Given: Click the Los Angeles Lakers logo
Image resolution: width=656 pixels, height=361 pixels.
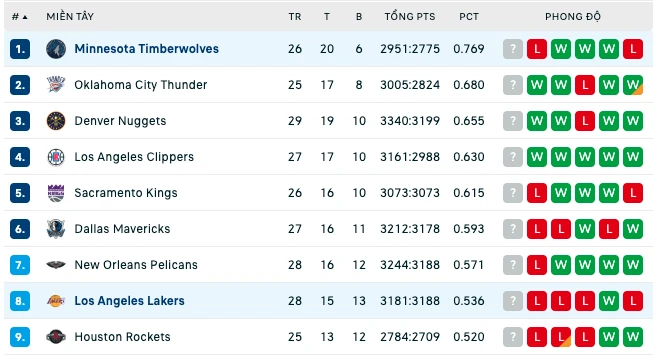Looking at the screenshot, I should tap(56, 301).
